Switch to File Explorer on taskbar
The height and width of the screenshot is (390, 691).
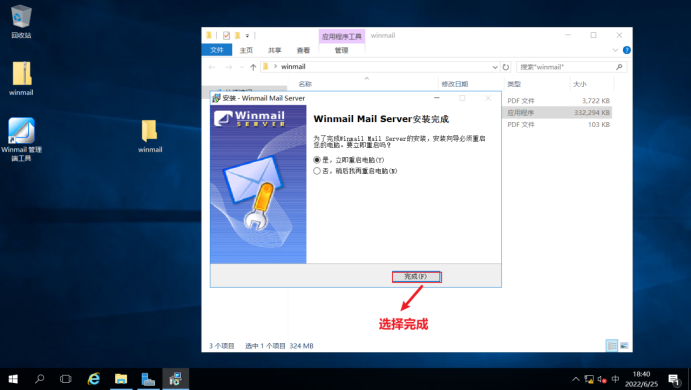tap(121, 379)
